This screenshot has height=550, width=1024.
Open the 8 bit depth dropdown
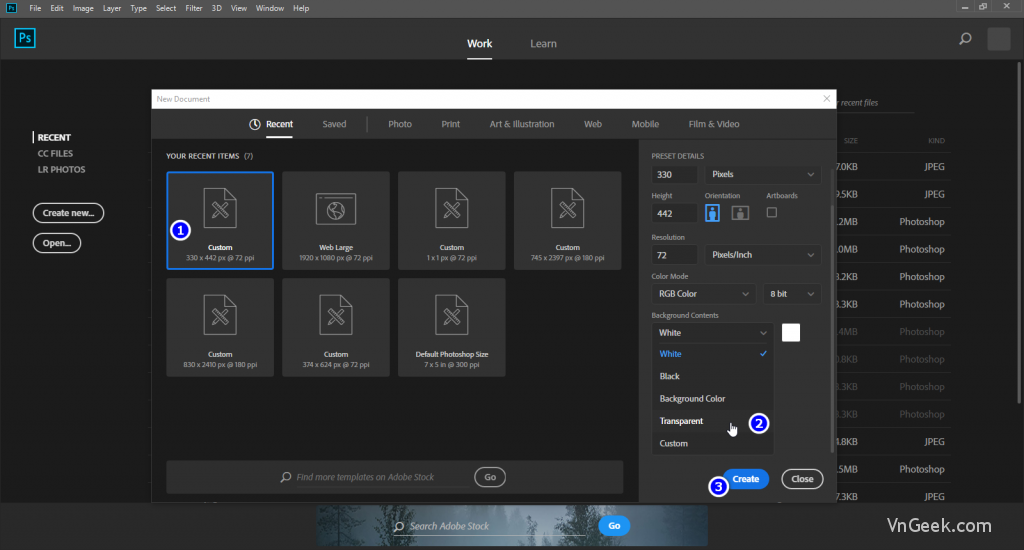tap(792, 294)
